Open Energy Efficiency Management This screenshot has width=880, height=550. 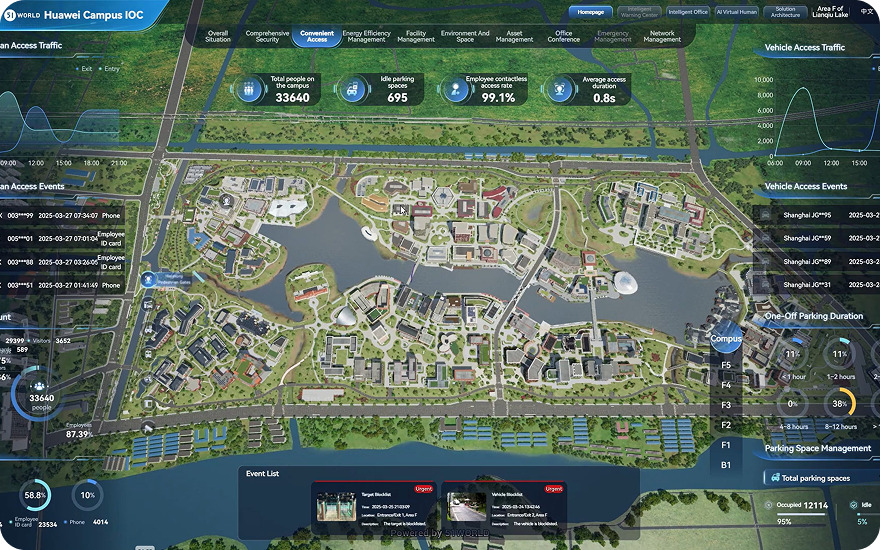(x=366, y=36)
